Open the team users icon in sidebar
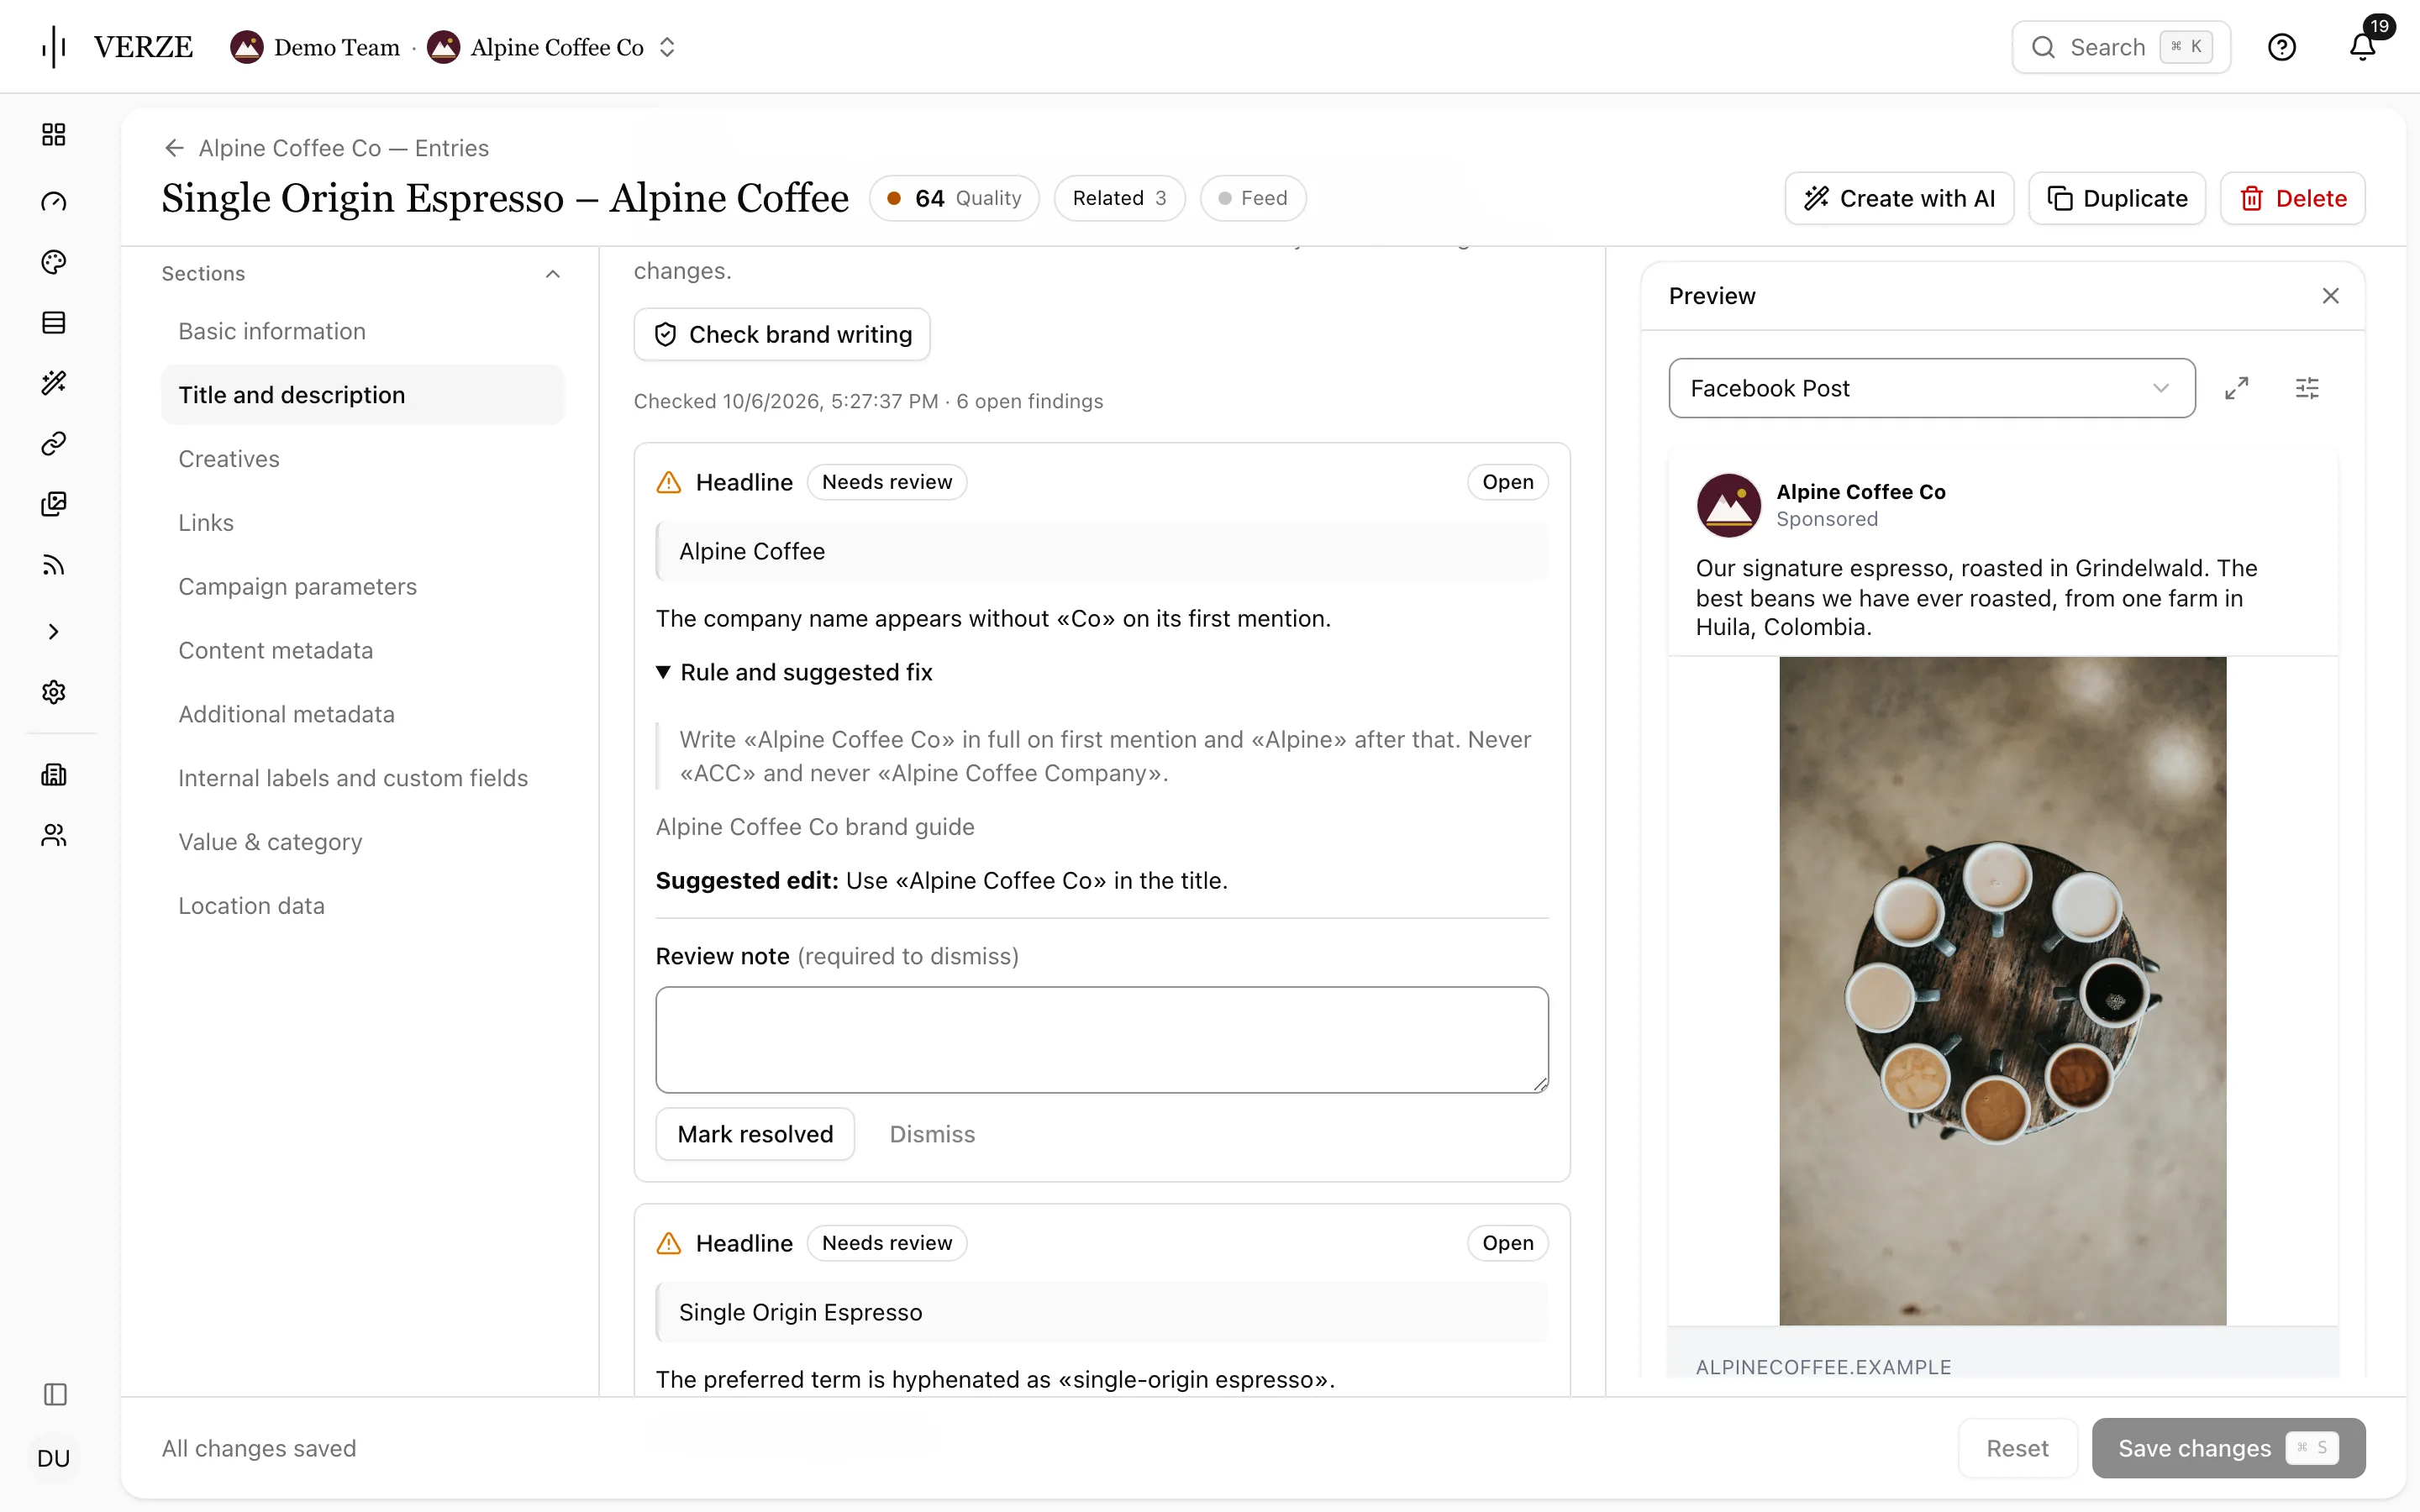This screenshot has height=1512, width=2420. [54, 835]
